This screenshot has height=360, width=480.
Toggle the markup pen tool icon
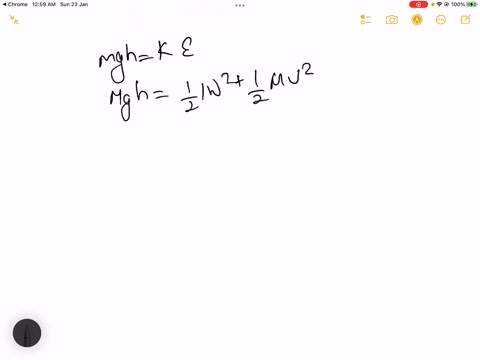[x=417, y=20]
